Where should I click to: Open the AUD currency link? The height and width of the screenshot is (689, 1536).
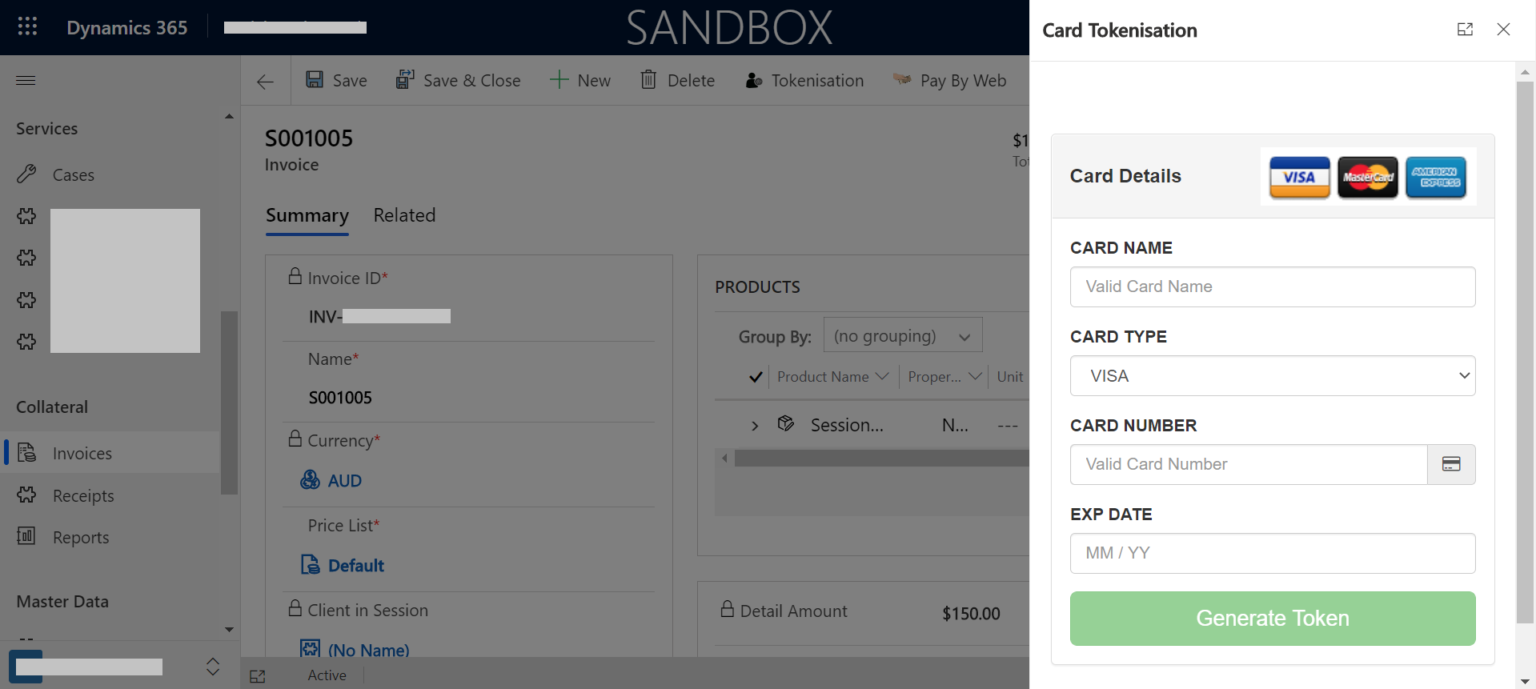[344, 481]
